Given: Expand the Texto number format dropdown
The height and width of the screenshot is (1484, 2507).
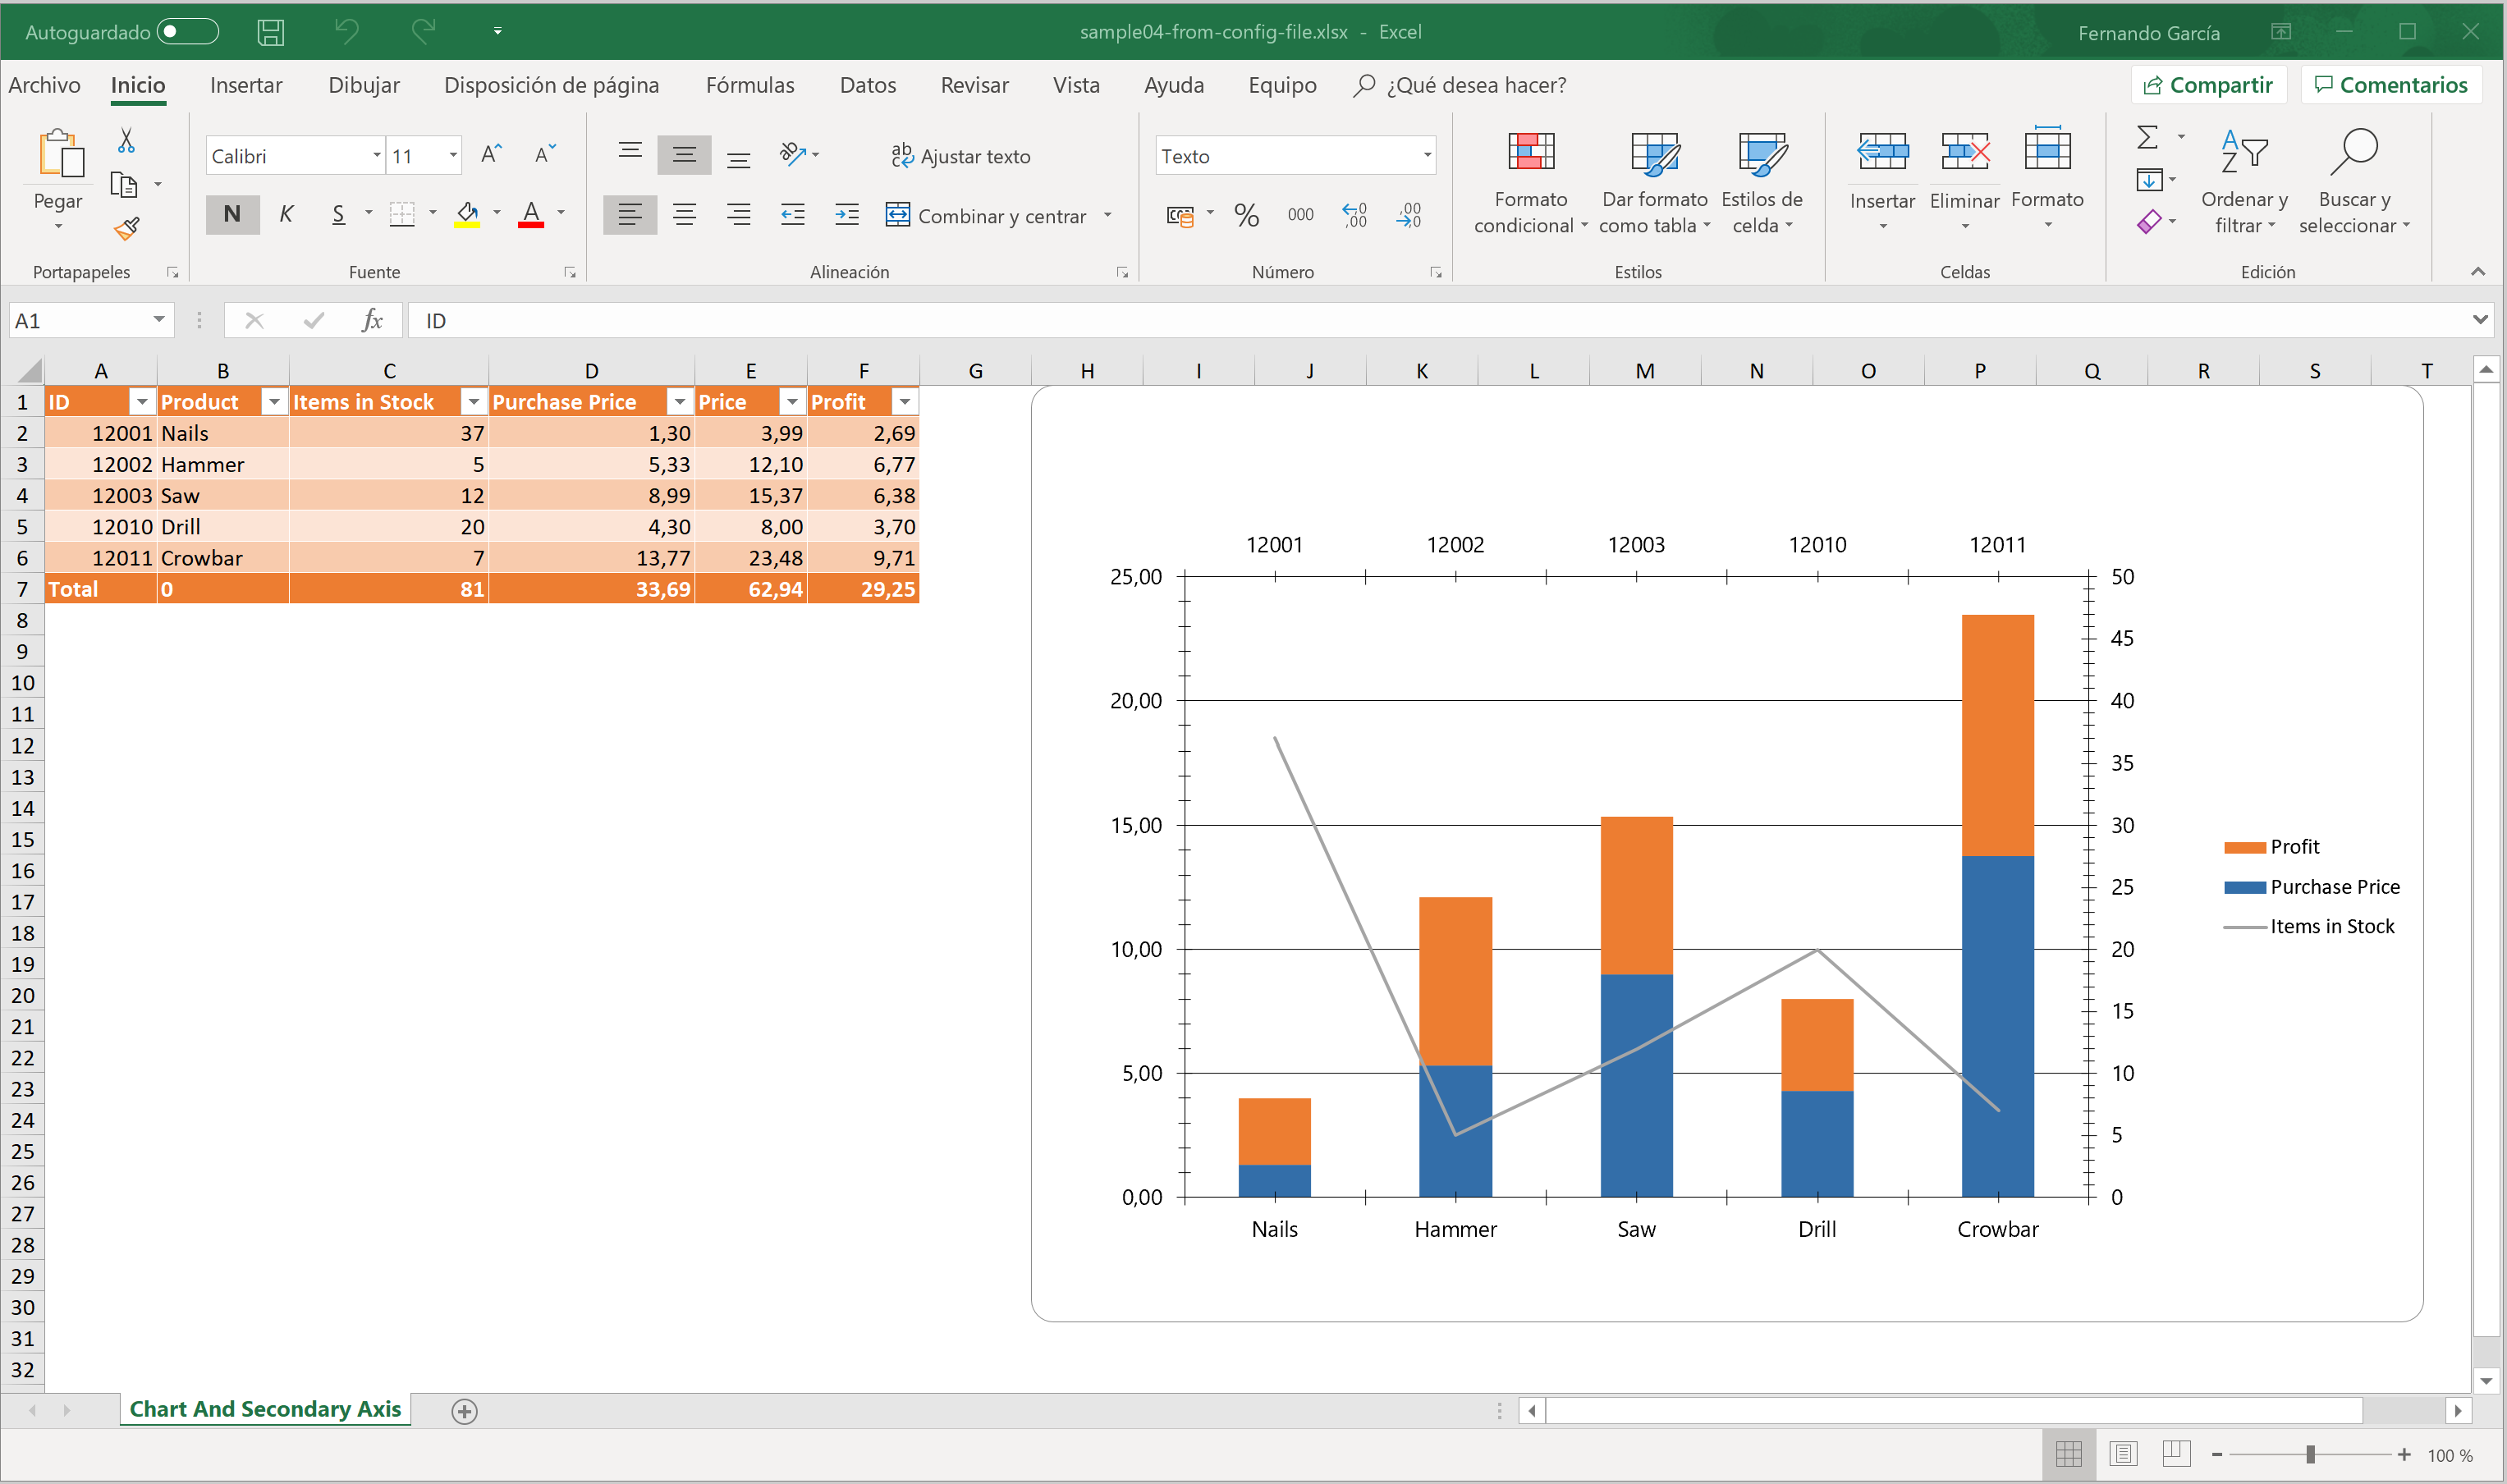Looking at the screenshot, I should (x=1427, y=156).
